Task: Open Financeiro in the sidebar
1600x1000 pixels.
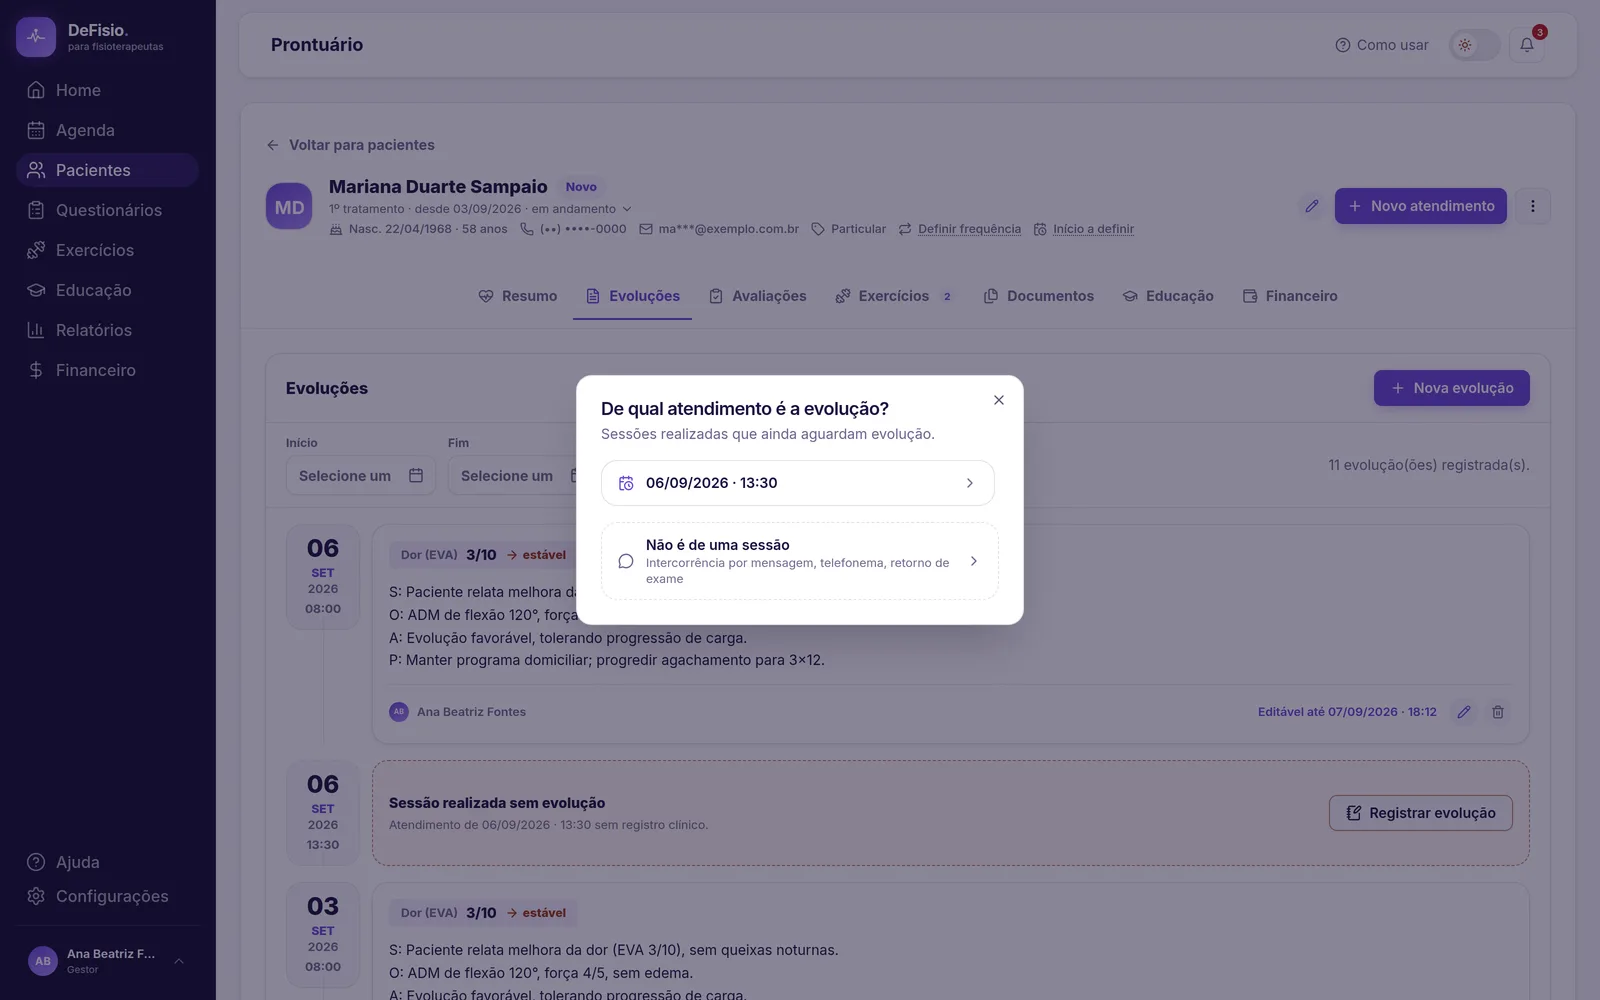Action: [x=108, y=370]
